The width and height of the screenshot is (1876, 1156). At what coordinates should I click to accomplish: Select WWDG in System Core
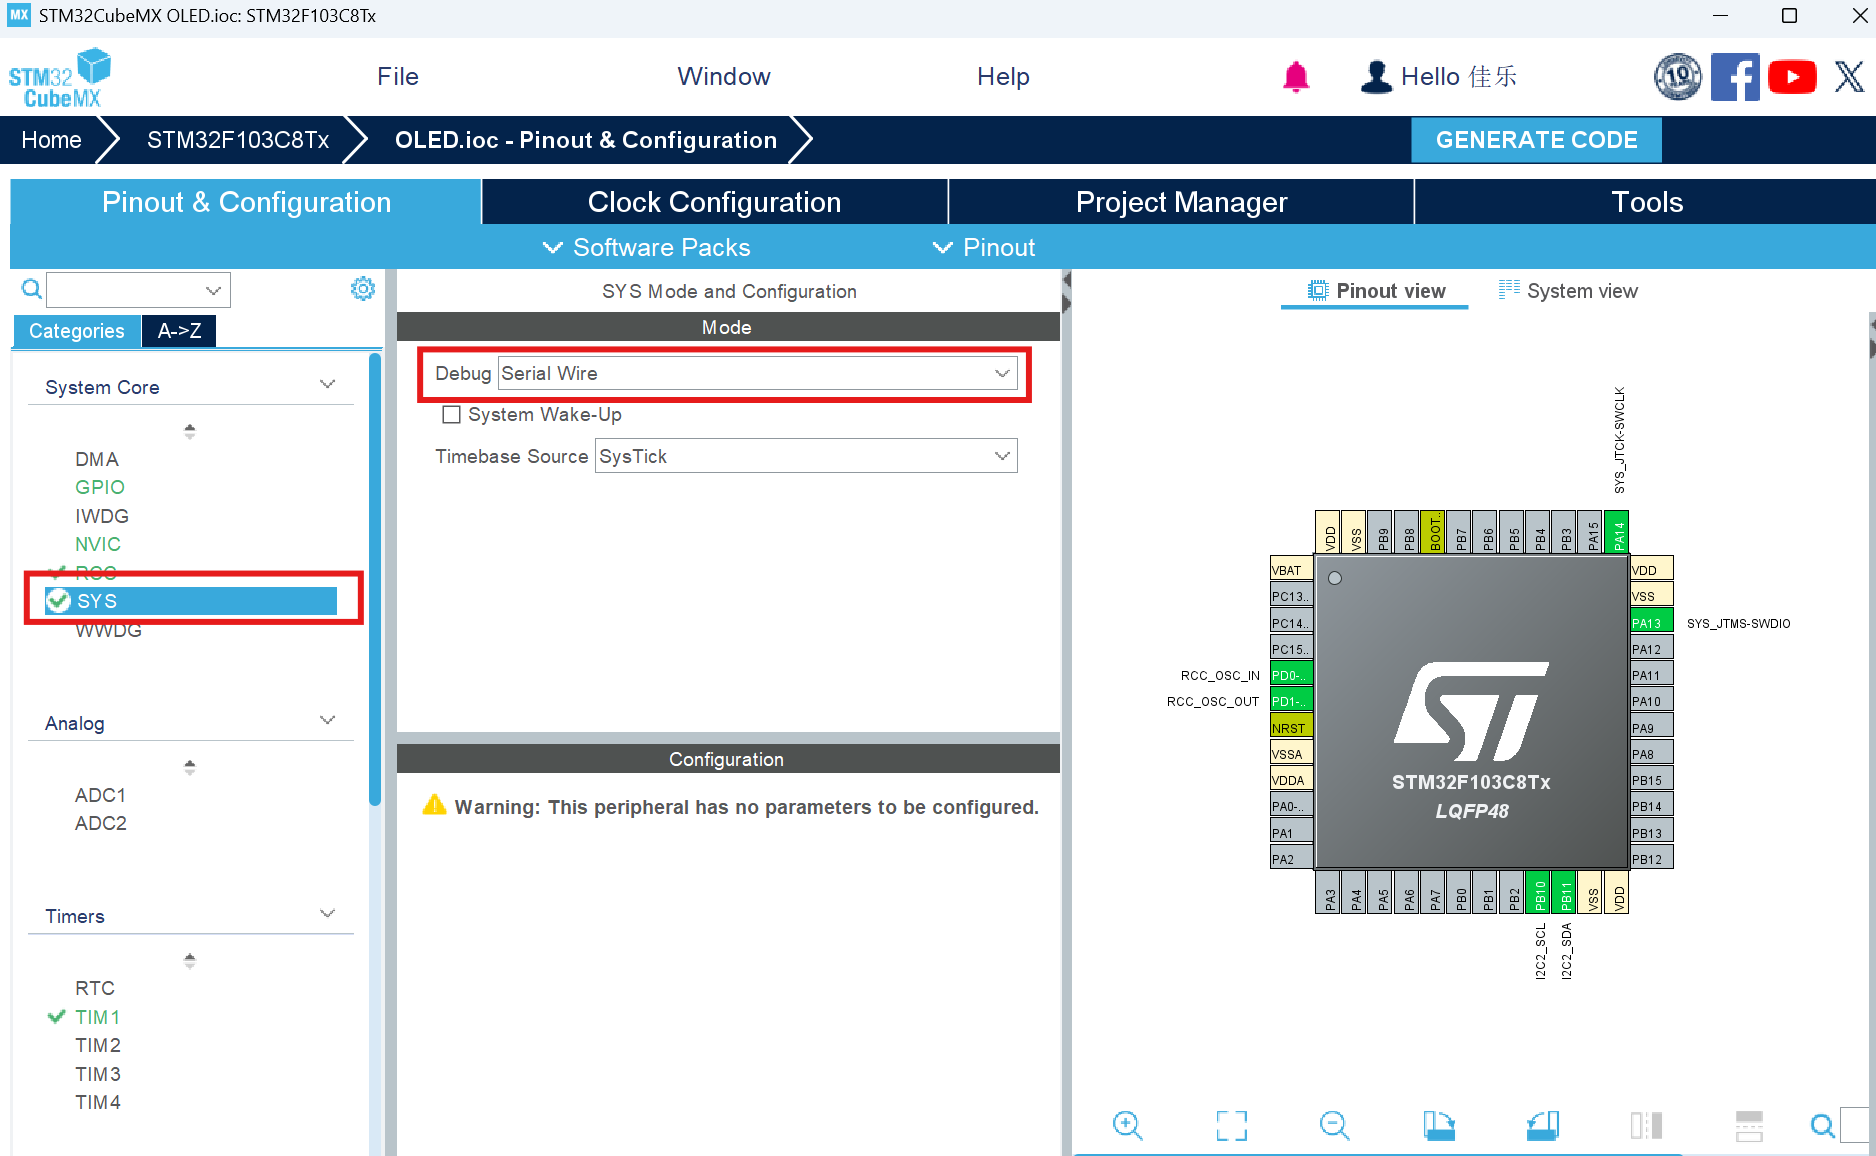(108, 631)
